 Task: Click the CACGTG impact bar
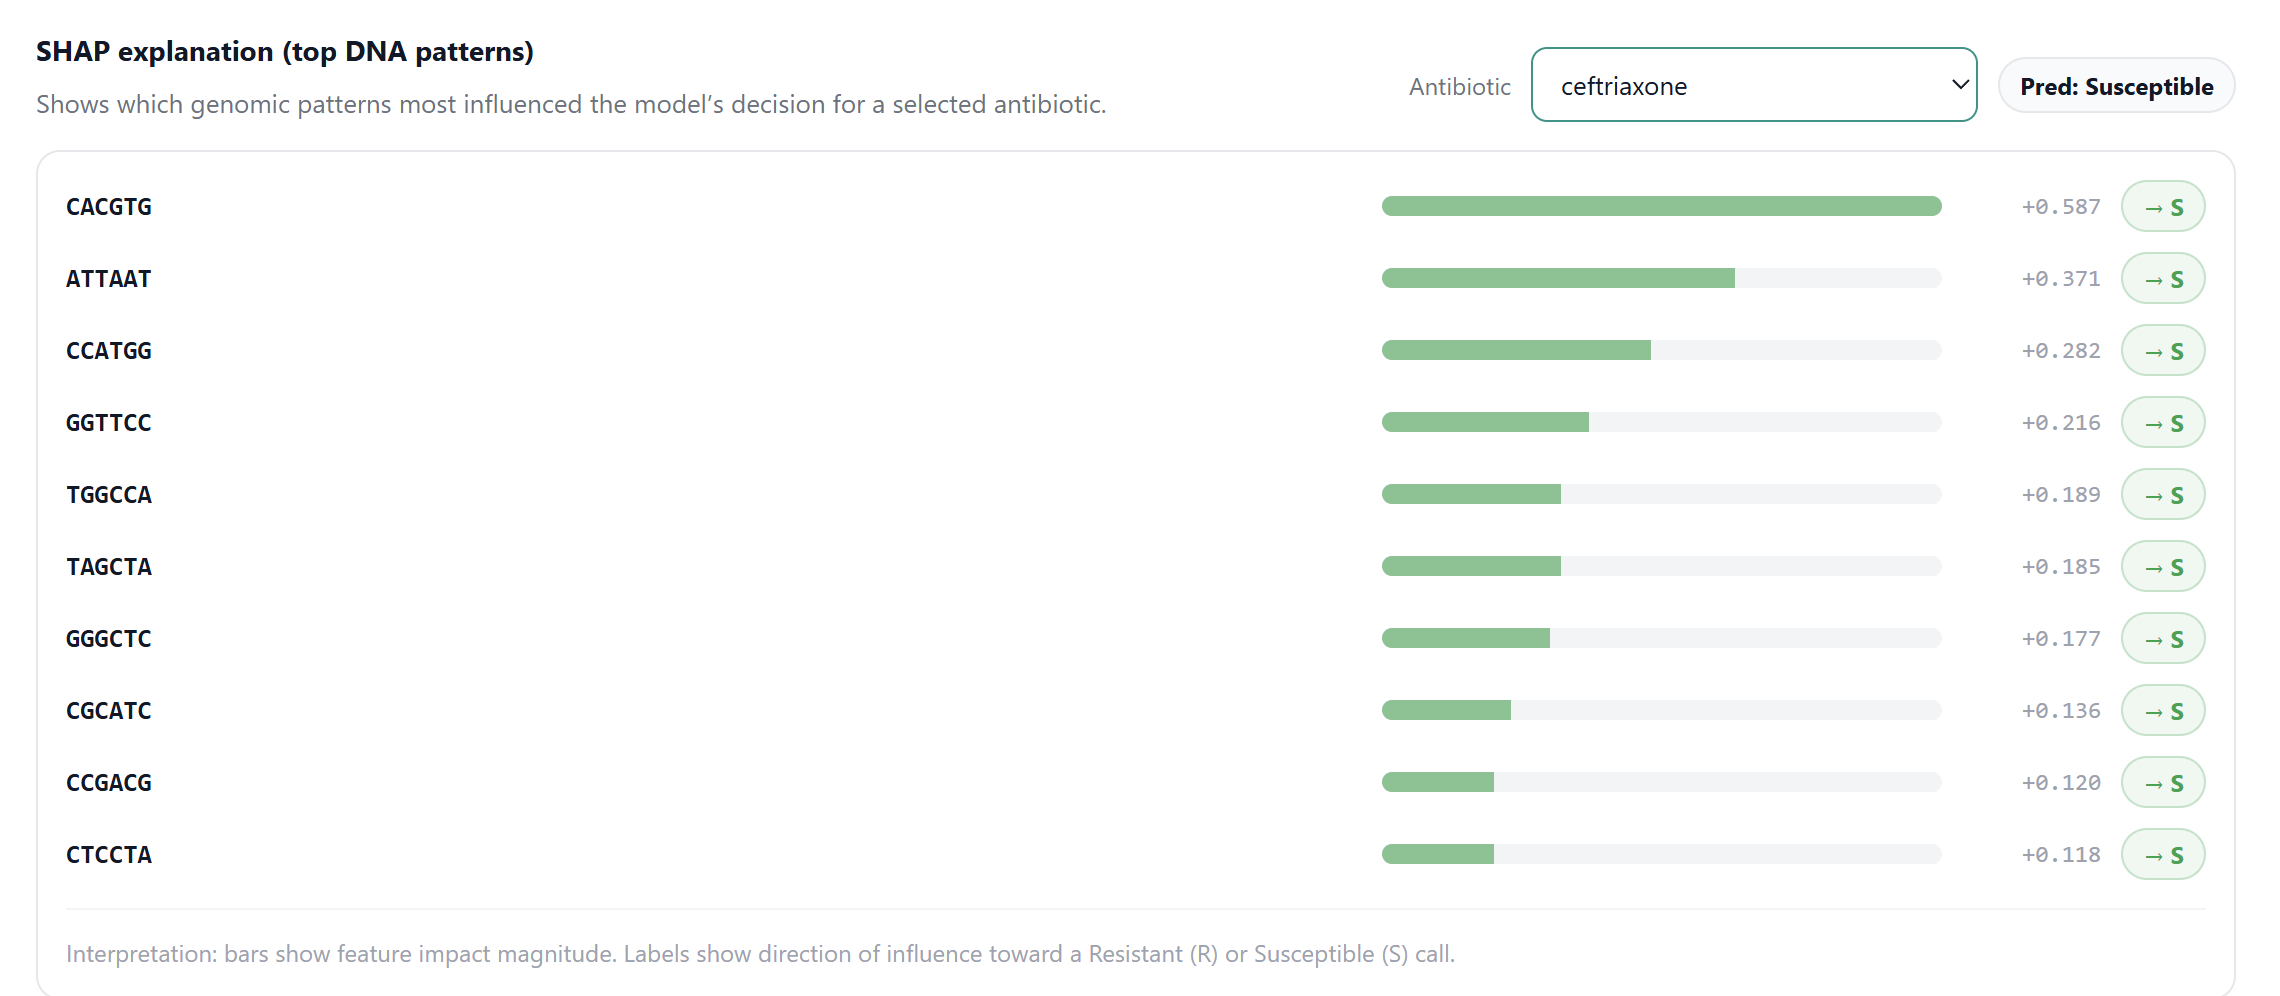[x=1661, y=207]
